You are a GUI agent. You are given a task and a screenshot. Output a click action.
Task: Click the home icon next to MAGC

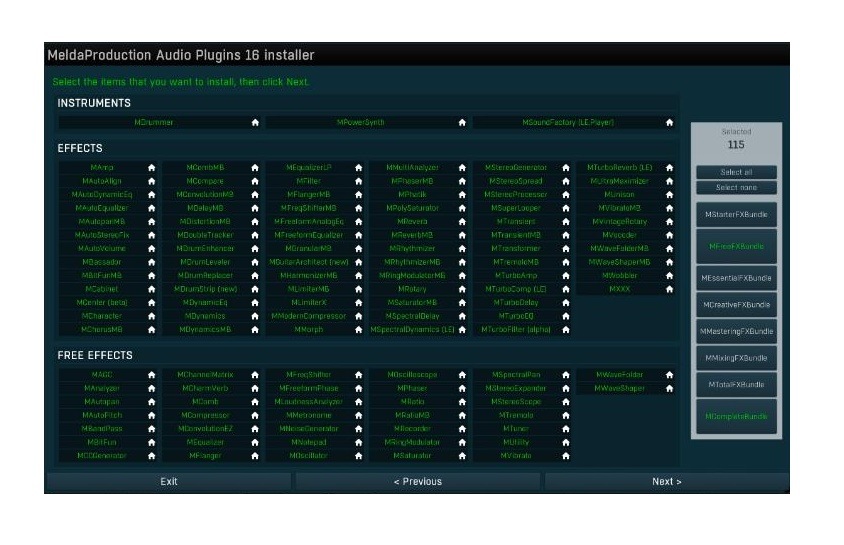(151, 375)
